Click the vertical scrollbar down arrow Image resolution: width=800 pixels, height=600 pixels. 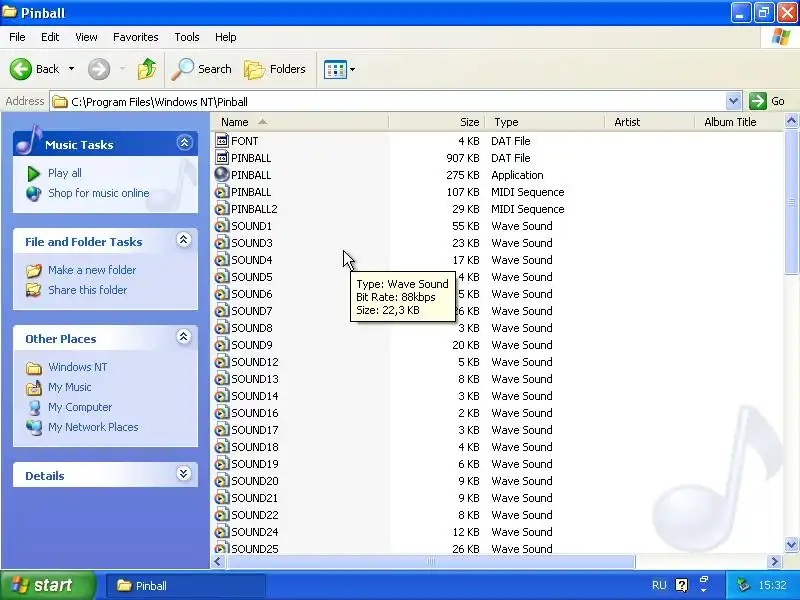791,544
